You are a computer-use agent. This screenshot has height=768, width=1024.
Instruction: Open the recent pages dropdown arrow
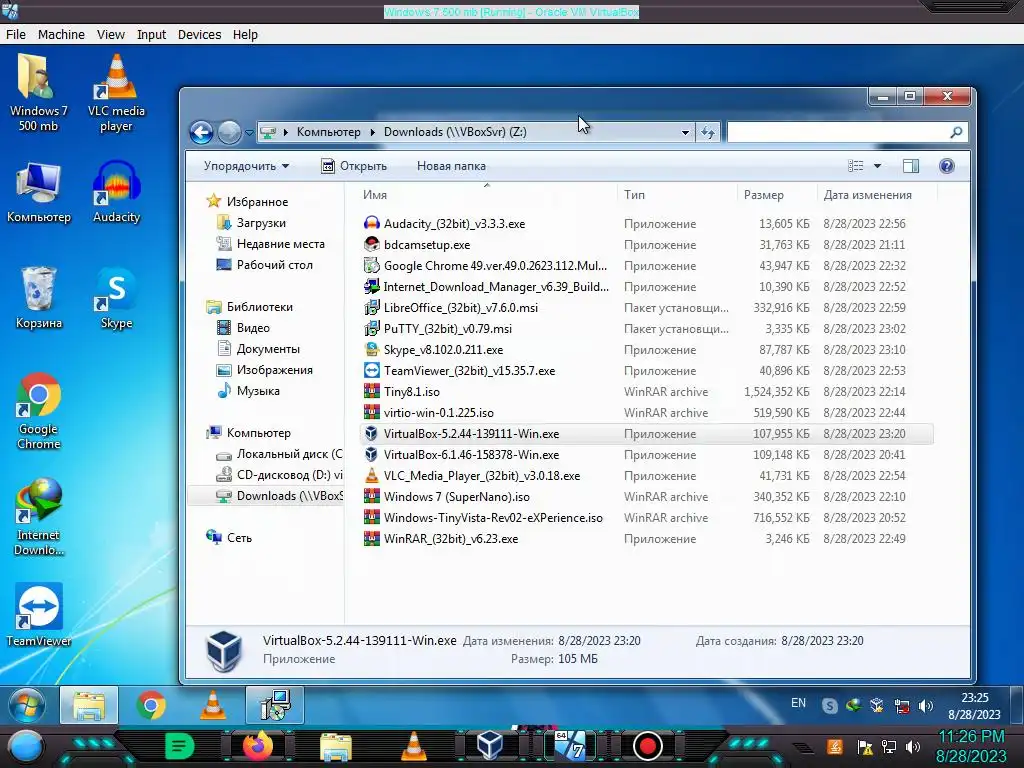pyautogui.click(x=249, y=133)
